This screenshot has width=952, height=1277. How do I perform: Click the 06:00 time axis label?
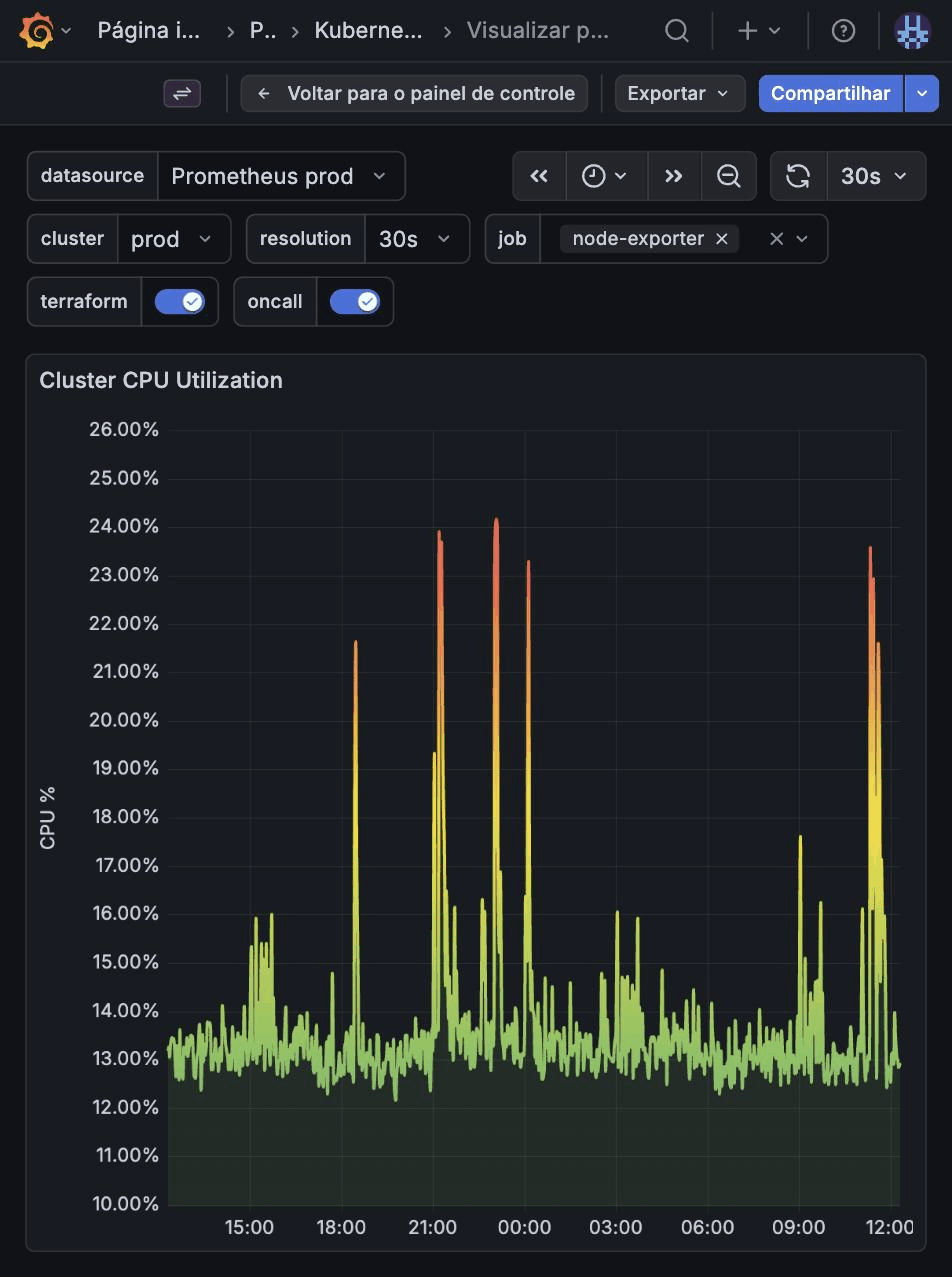tap(708, 1227)
